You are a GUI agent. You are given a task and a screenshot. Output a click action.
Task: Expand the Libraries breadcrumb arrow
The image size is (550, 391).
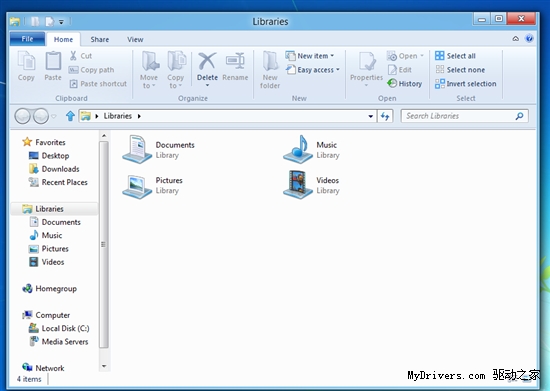click(x=139, y=116)
